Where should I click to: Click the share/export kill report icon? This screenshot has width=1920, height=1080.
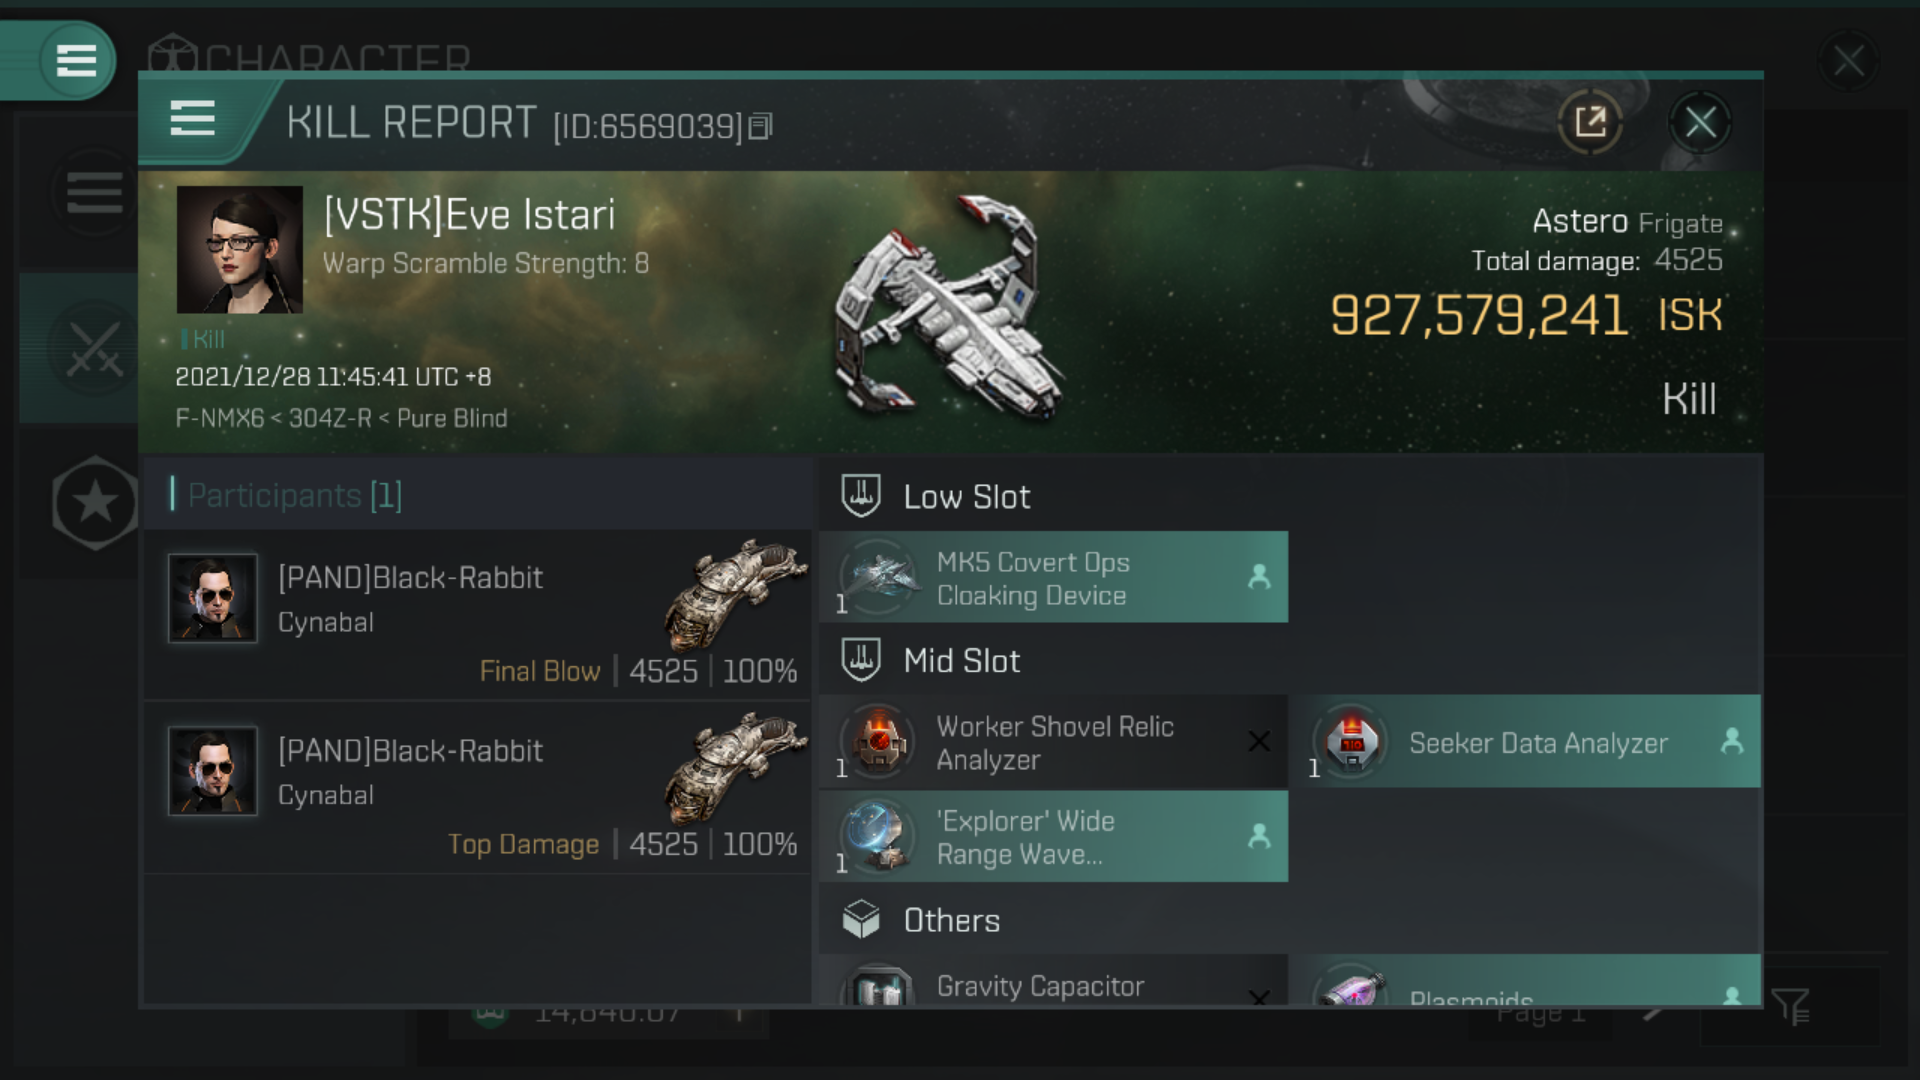click(1590, 121)
